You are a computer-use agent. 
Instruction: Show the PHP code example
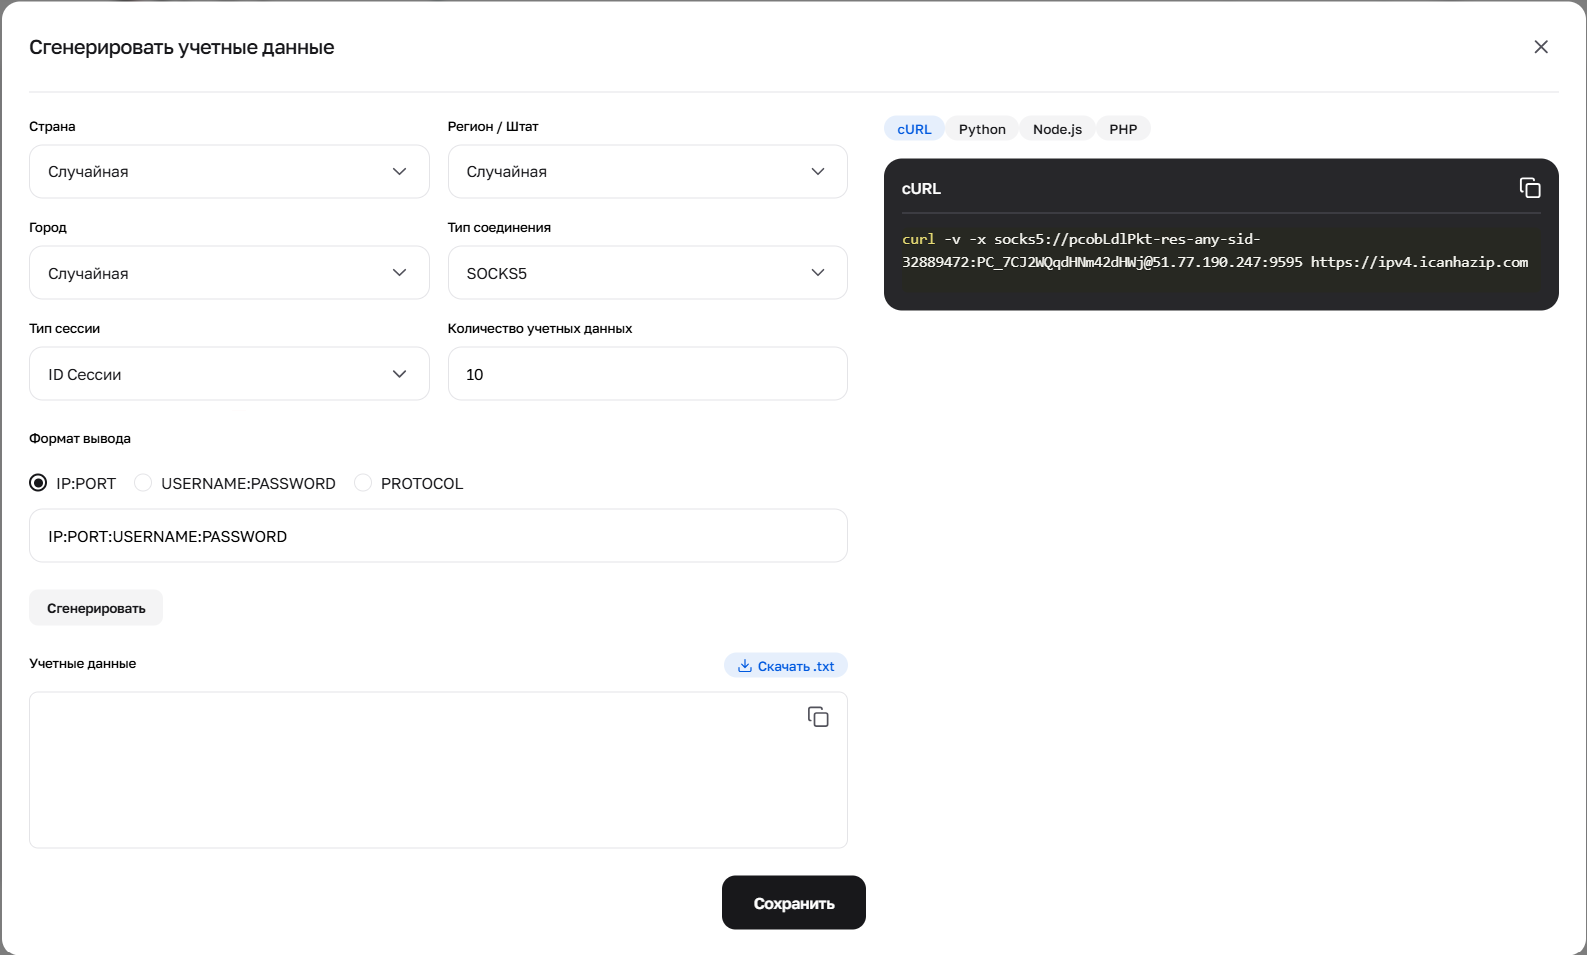coord(1123,129)
